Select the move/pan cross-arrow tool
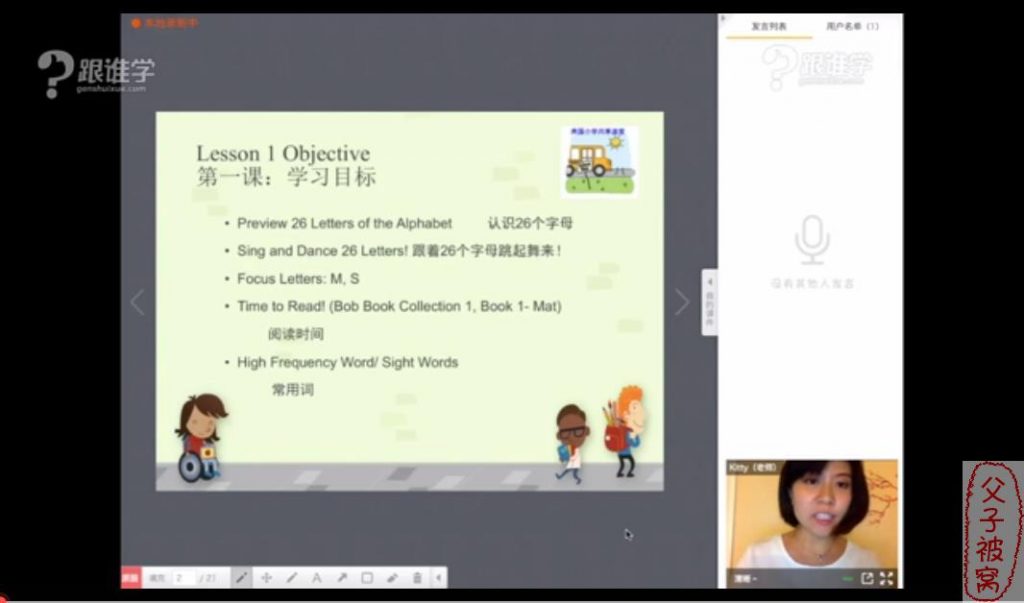 (x=267, y=578)
